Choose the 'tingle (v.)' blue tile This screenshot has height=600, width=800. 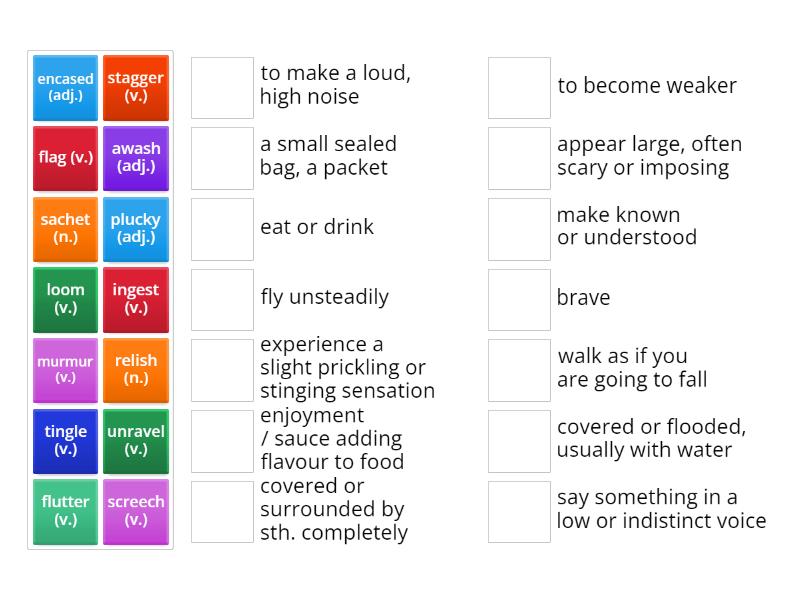65,441
